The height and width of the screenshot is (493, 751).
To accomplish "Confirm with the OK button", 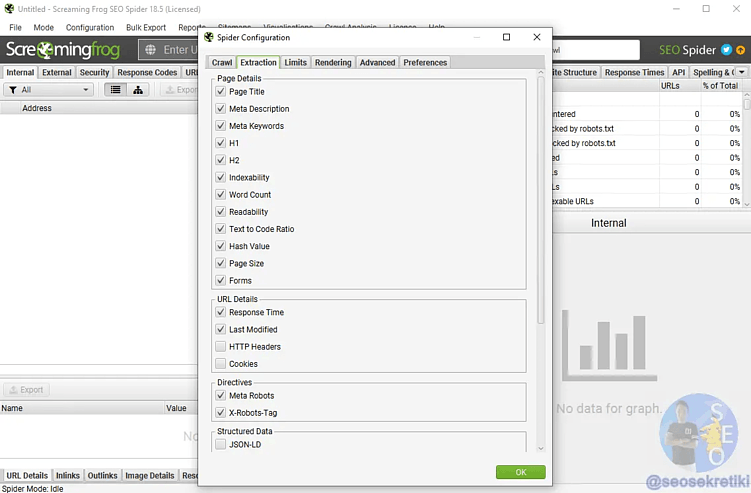I will pyautogui.click(x=521, y=472).
